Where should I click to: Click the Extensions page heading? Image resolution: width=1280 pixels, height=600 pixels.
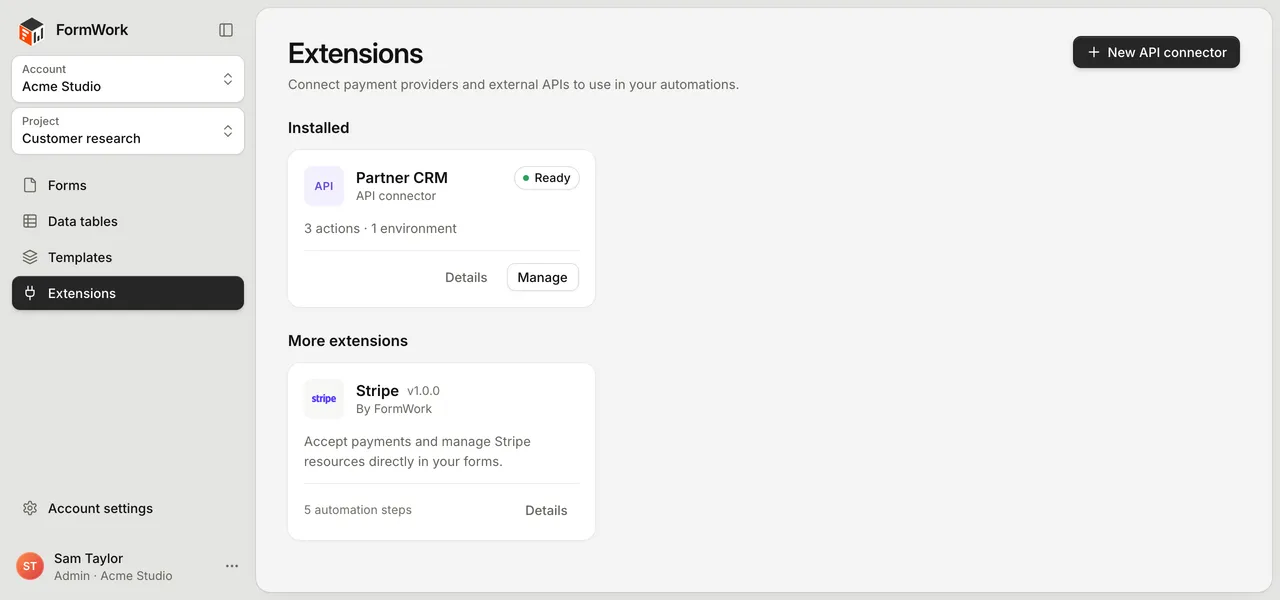click(x=355, y=53)
